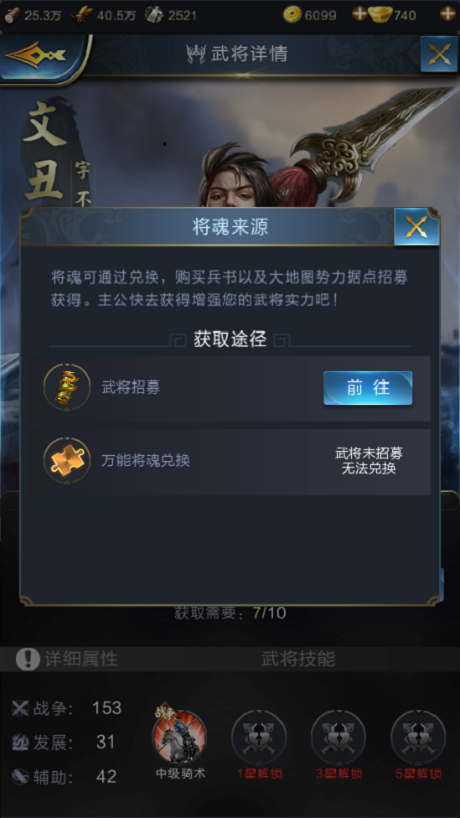Click the orange puzzle-piece 万能将魂兑换 icon
460x818 pixels.
click(67, 461)
